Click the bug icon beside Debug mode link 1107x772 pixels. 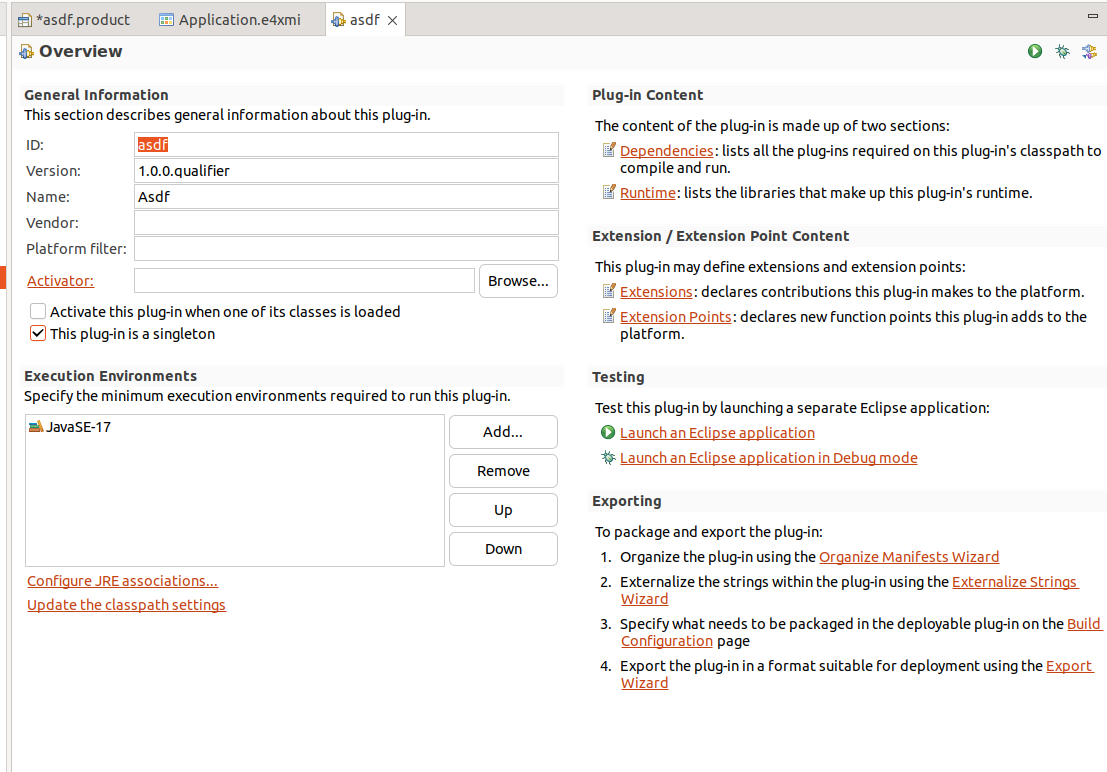[608, 458]
